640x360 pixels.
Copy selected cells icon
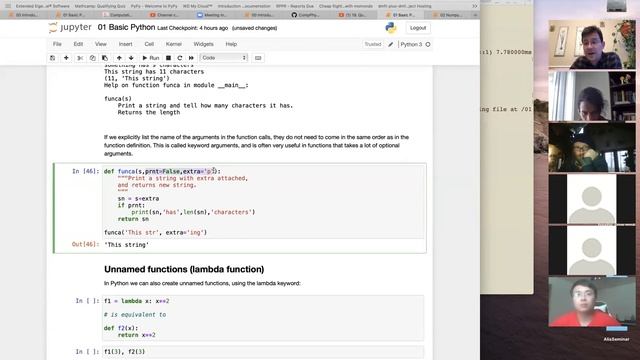[93, 58]
